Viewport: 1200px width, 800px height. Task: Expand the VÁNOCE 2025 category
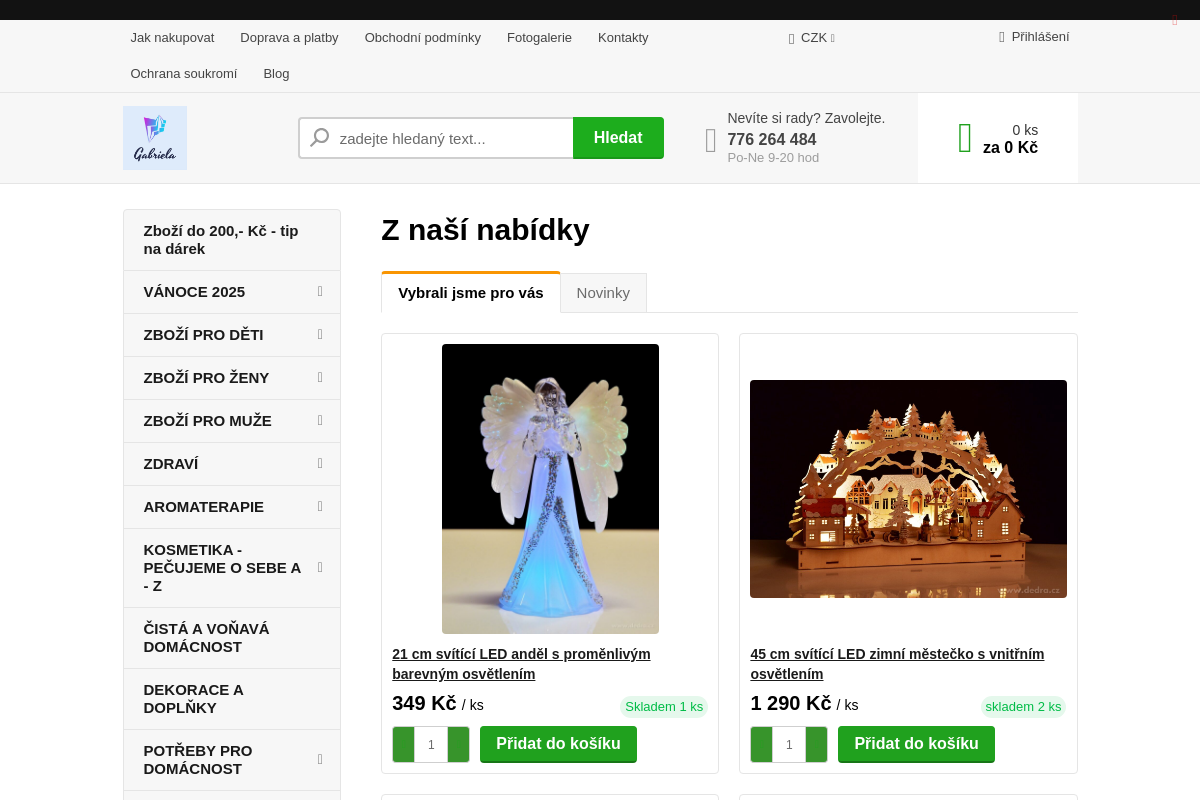[320, 291]
